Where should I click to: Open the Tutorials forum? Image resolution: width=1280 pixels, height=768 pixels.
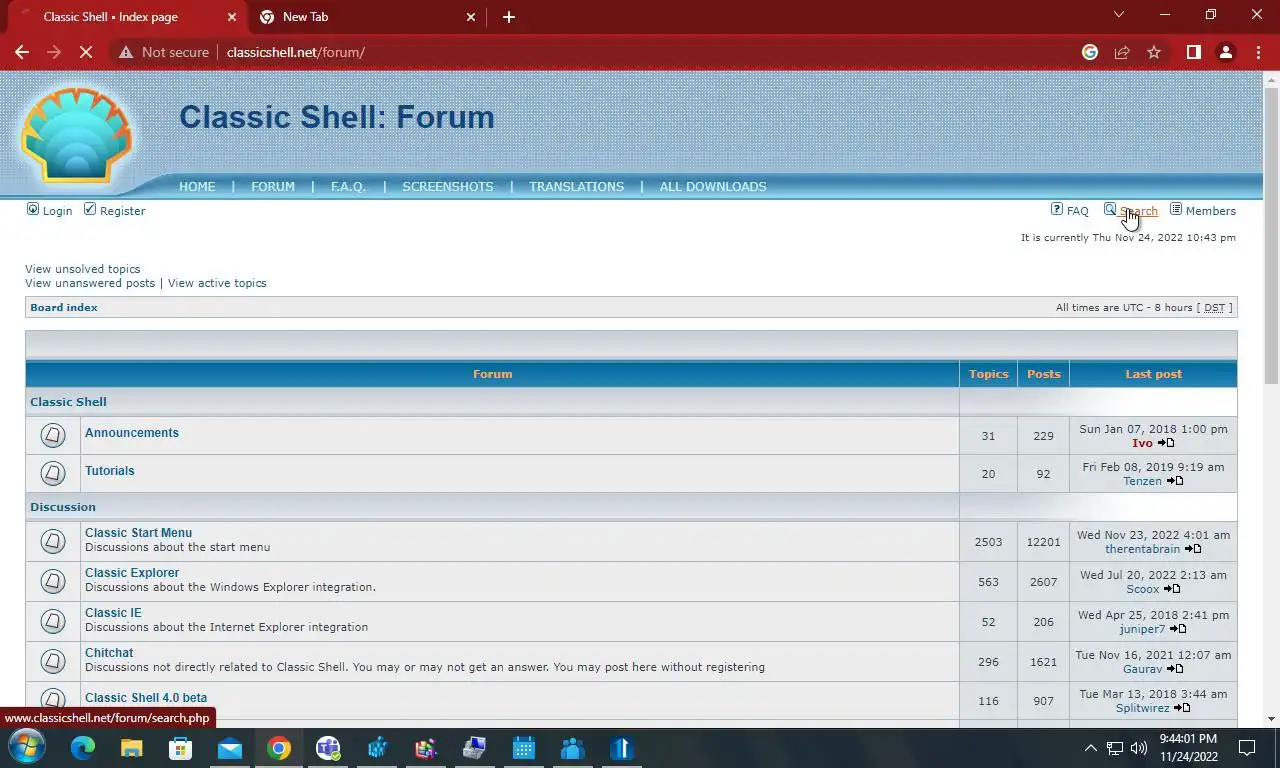(110, 471)
